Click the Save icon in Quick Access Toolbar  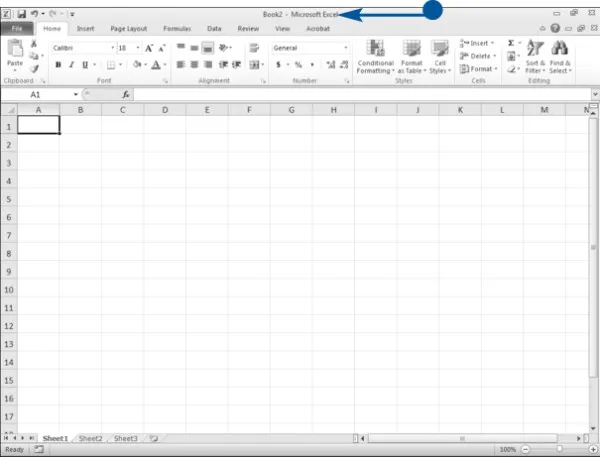21,14
